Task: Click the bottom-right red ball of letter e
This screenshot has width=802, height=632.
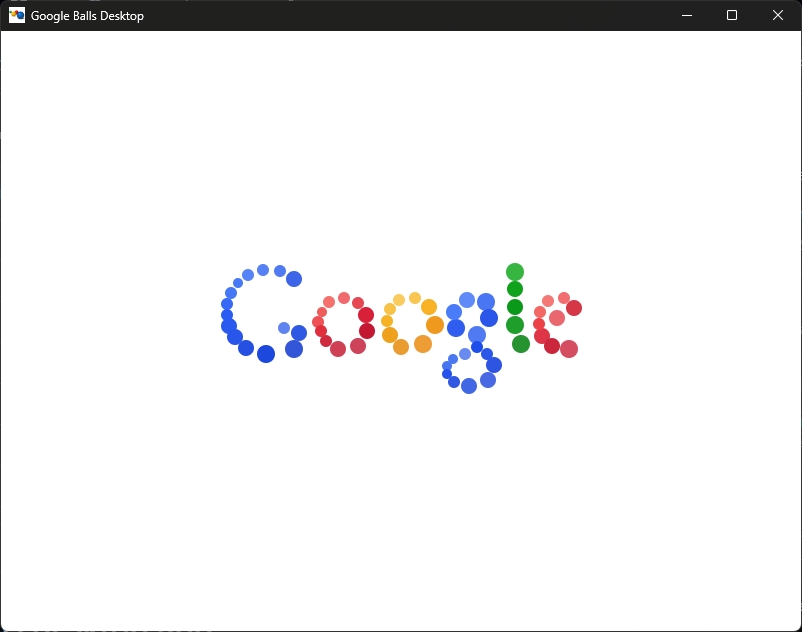Action: [x=569, y=349]
